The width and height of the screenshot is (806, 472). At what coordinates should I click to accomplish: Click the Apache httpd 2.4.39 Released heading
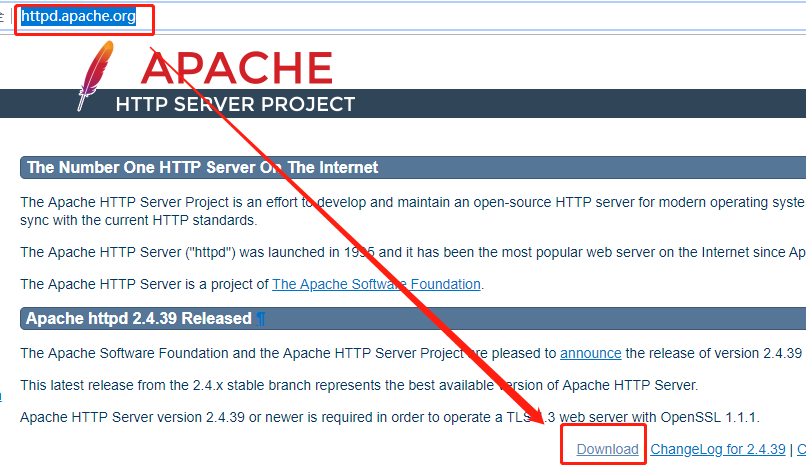138,319
